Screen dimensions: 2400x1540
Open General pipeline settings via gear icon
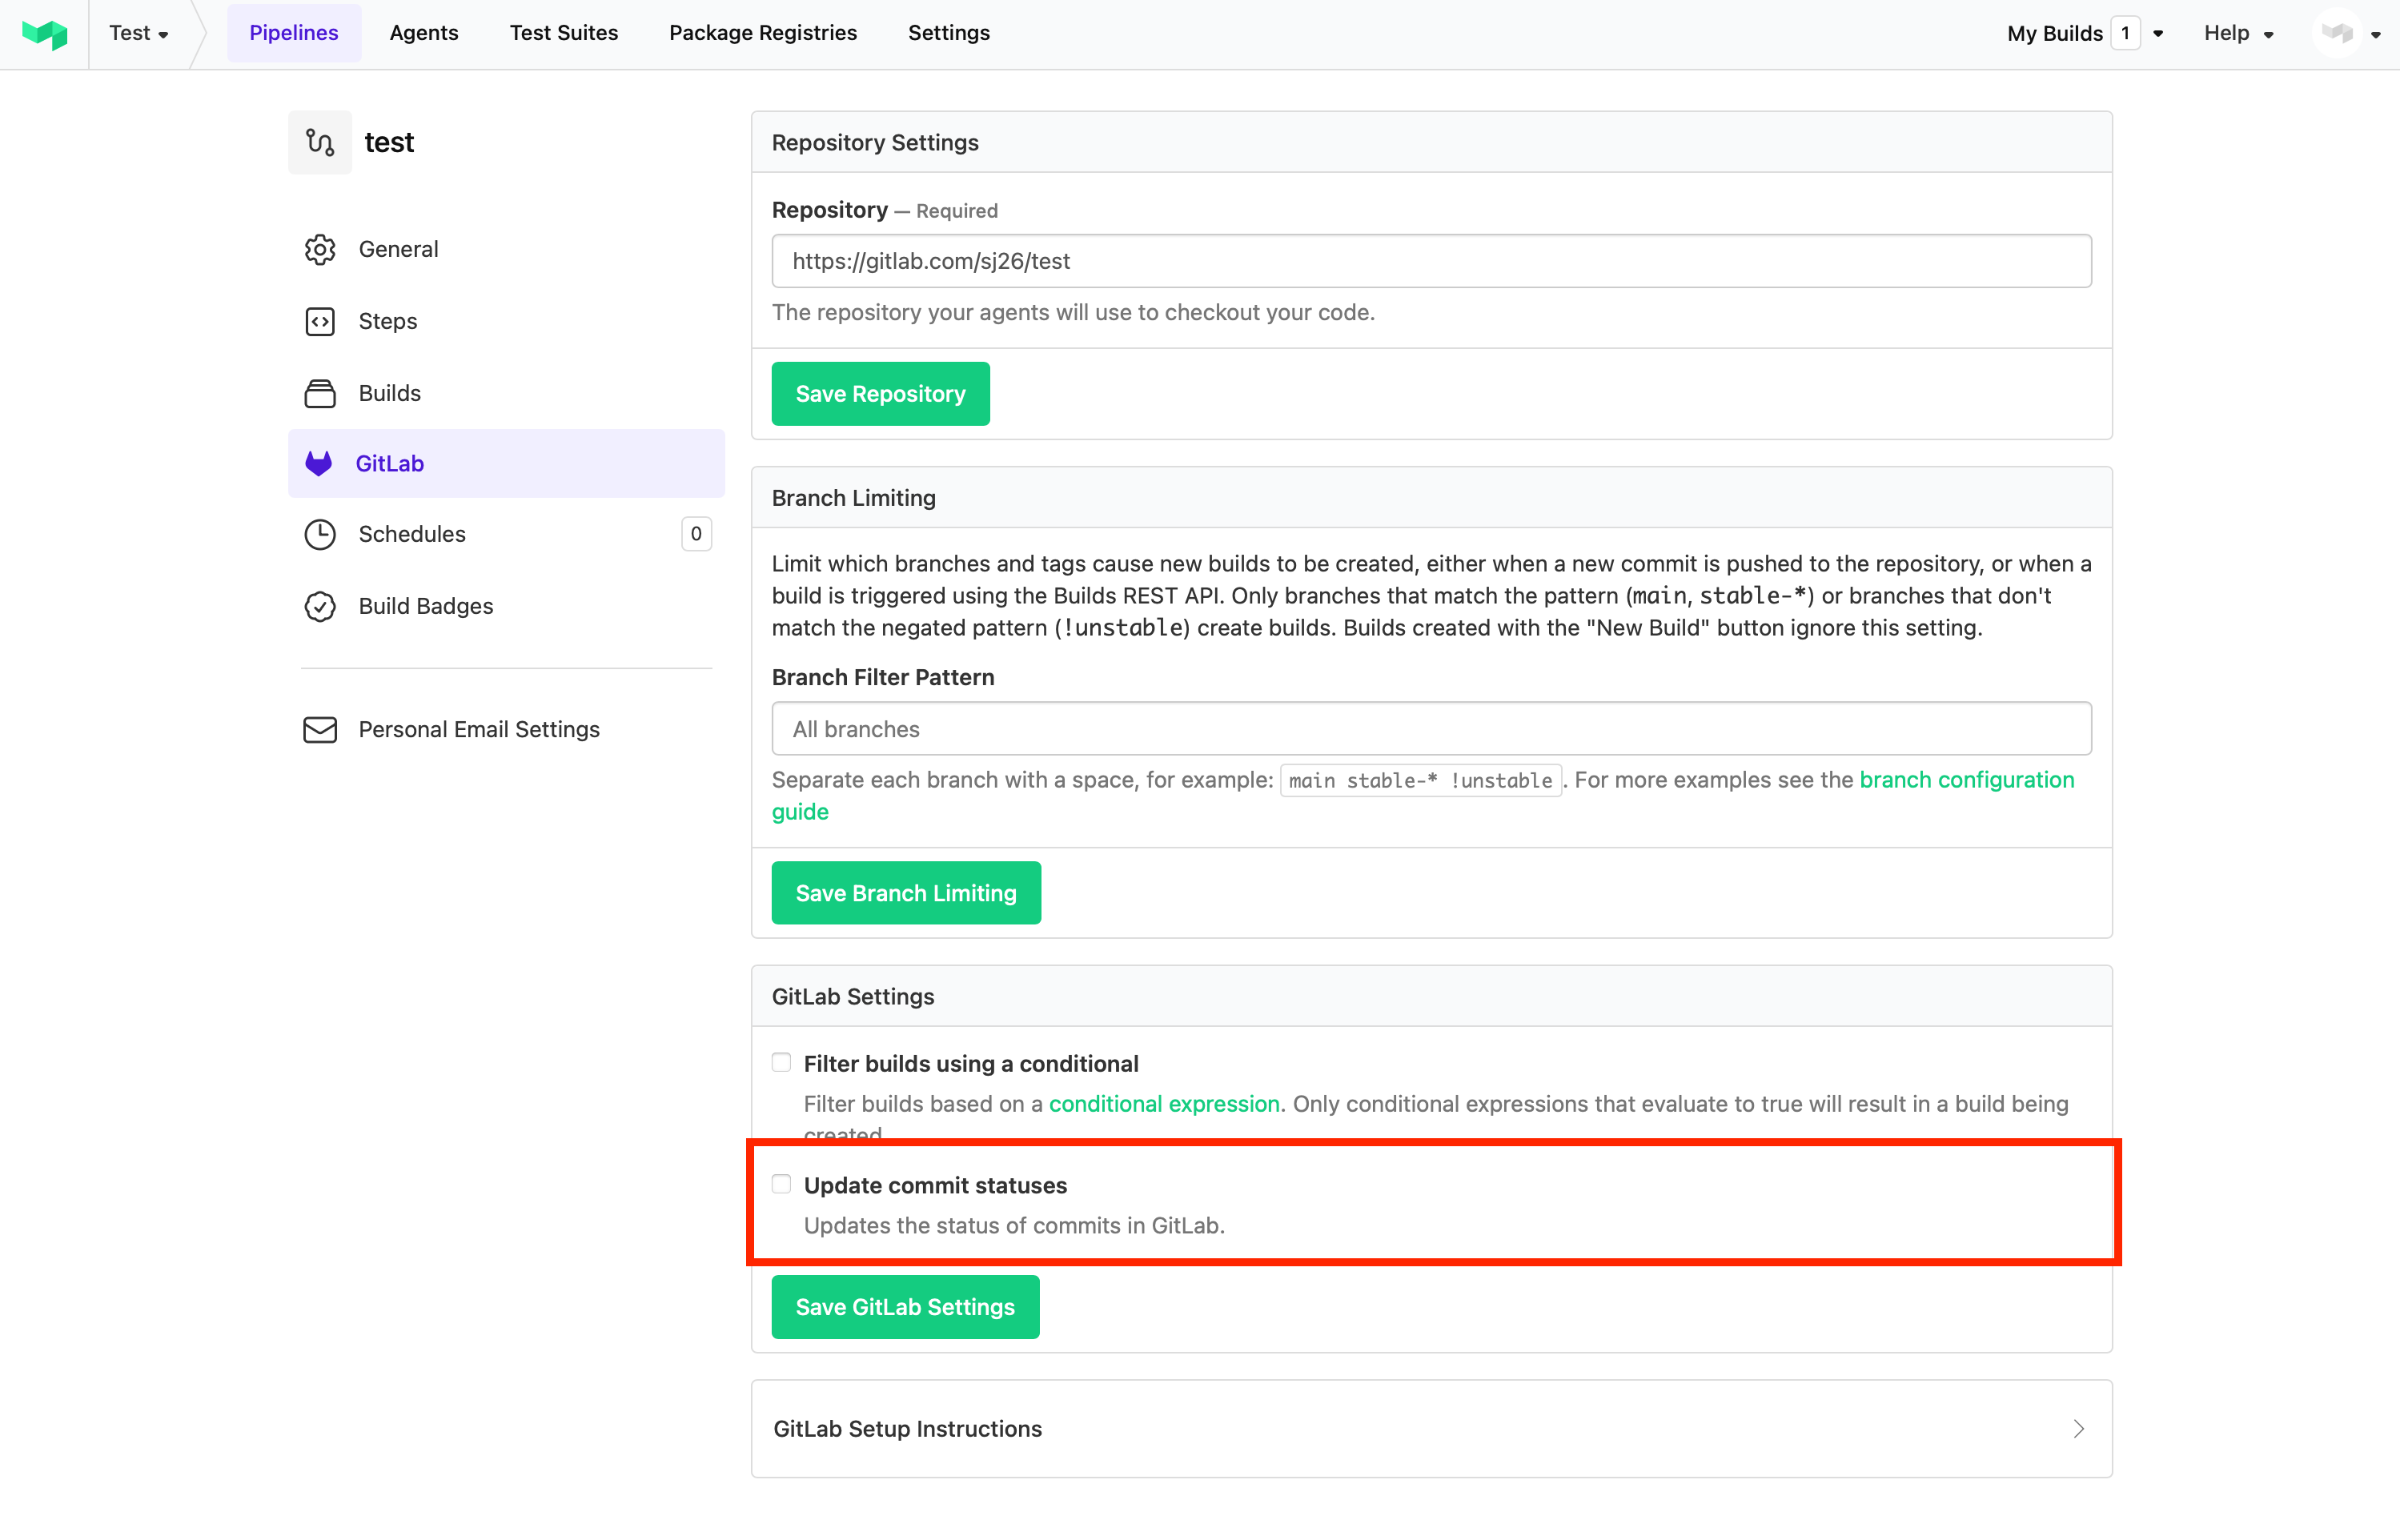(x=320, y=249)
